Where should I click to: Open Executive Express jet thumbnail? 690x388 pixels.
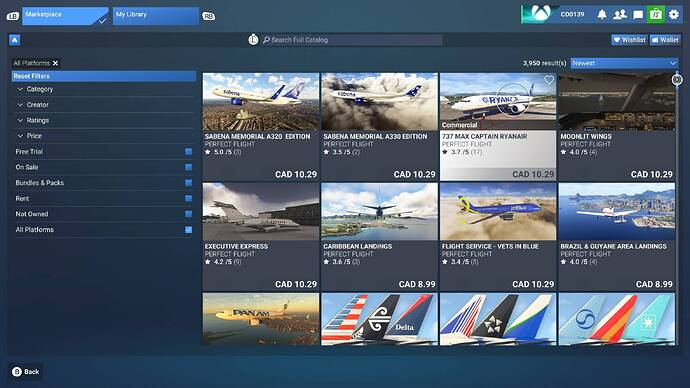coord(261,212)
